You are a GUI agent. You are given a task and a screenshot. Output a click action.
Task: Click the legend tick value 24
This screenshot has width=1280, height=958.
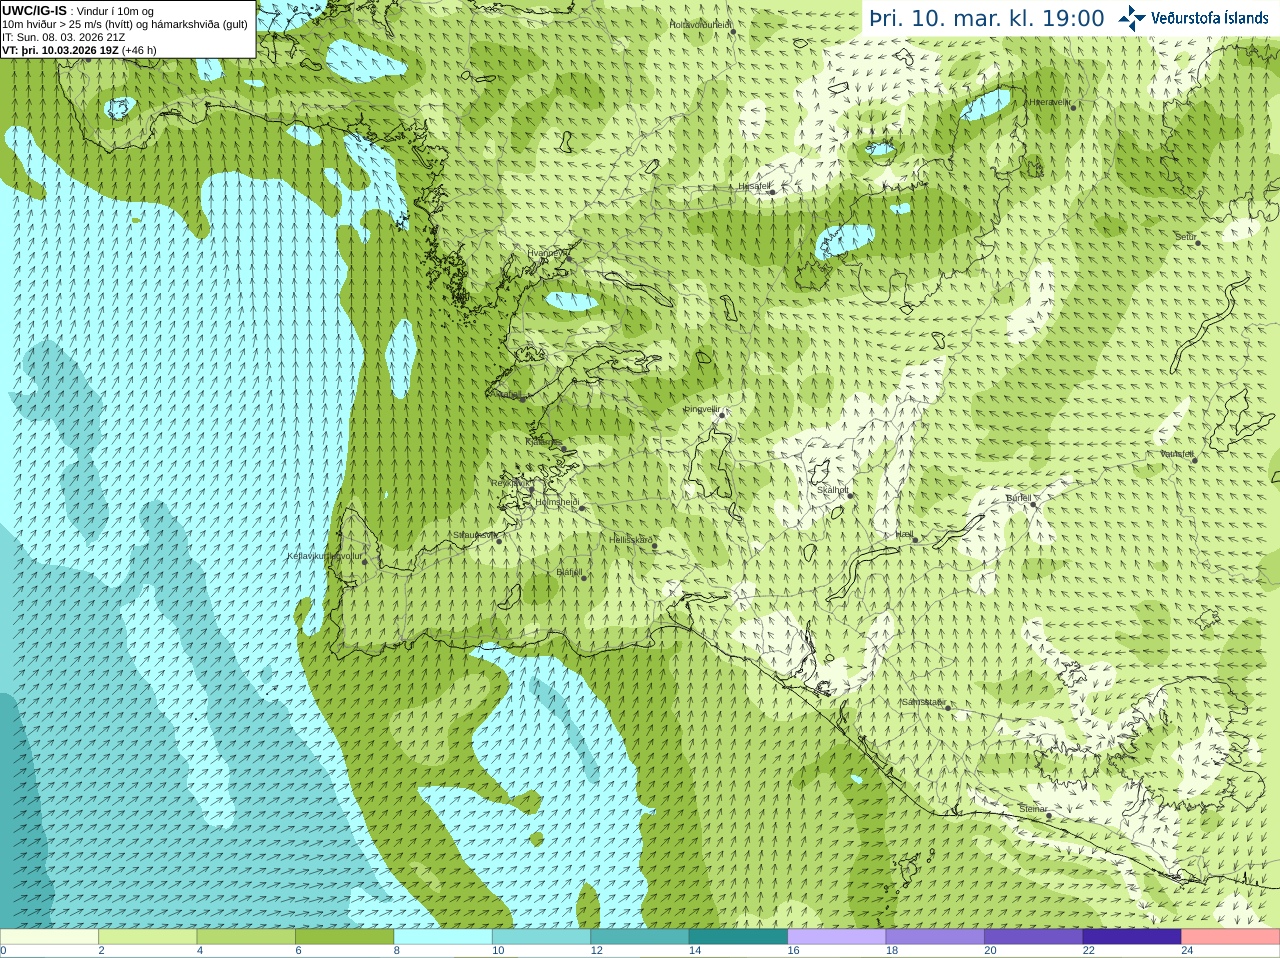(1187, 951)
